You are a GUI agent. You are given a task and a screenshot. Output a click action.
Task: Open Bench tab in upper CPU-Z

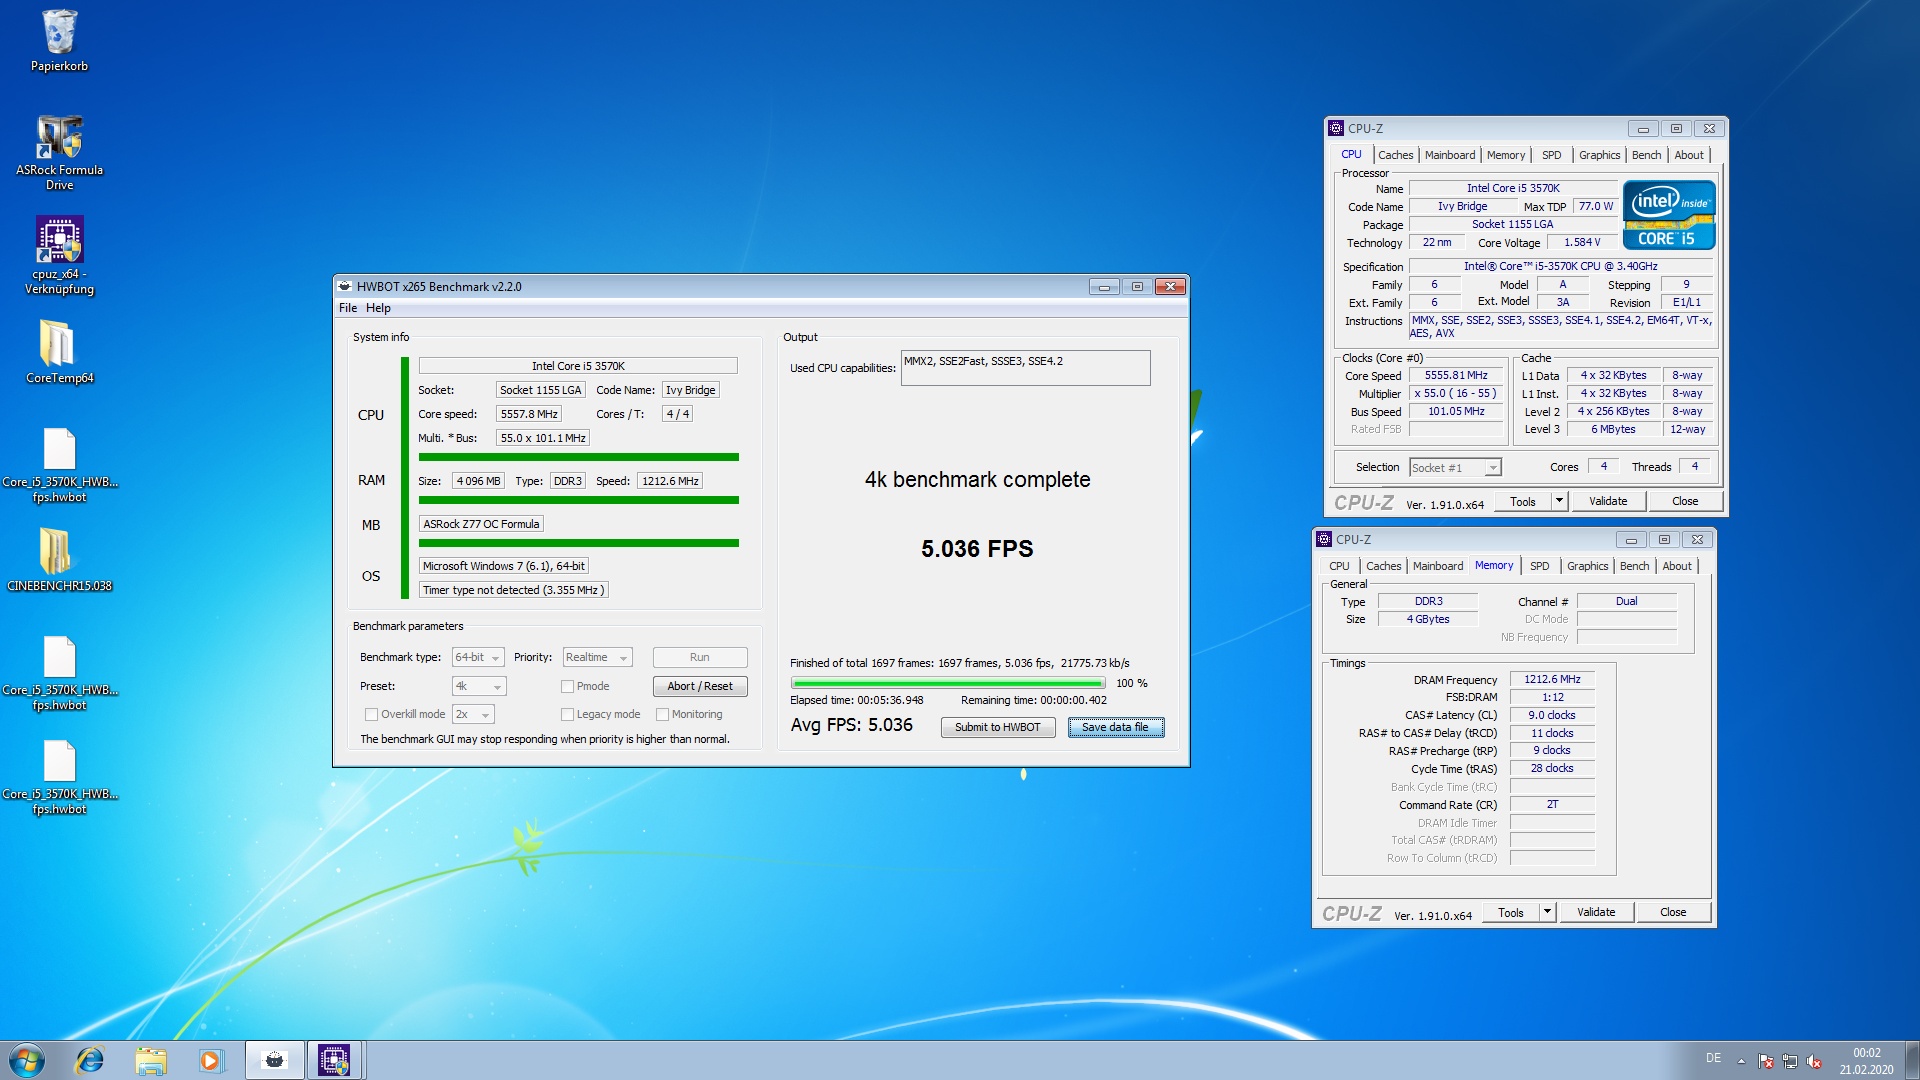(x=1646, y=155)
